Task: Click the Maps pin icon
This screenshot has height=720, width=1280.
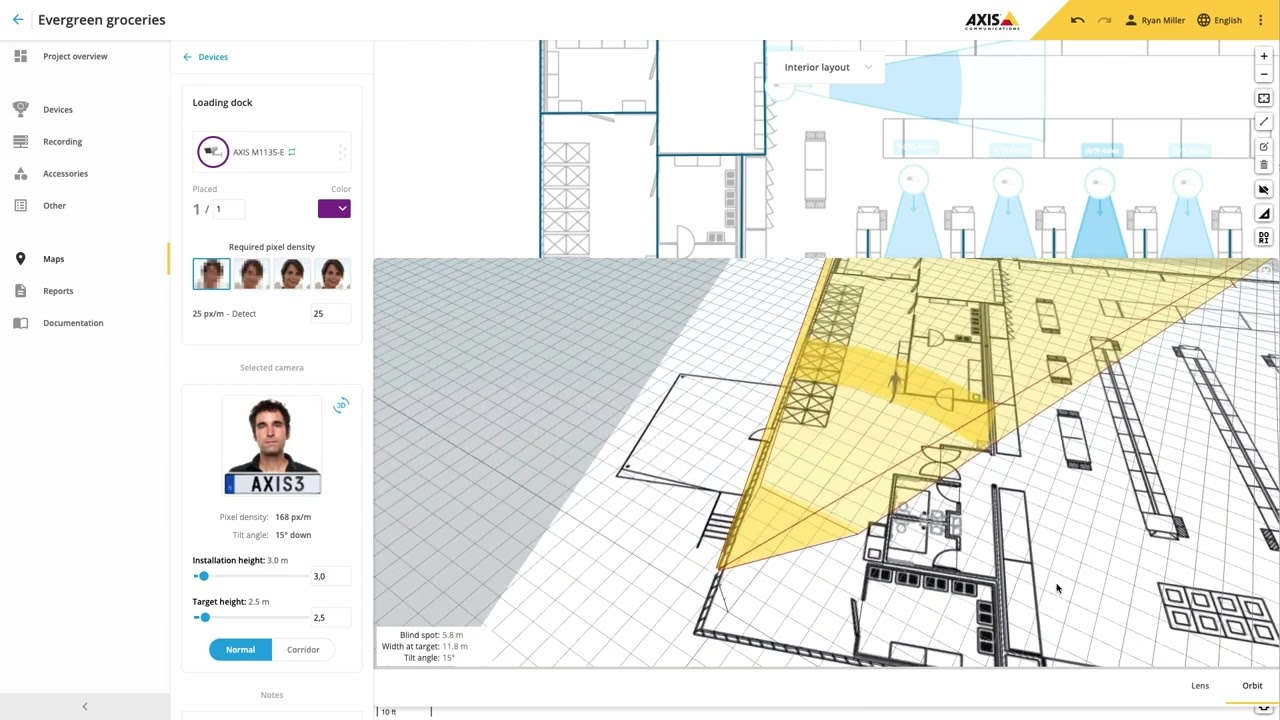Action: coord(20,259)
